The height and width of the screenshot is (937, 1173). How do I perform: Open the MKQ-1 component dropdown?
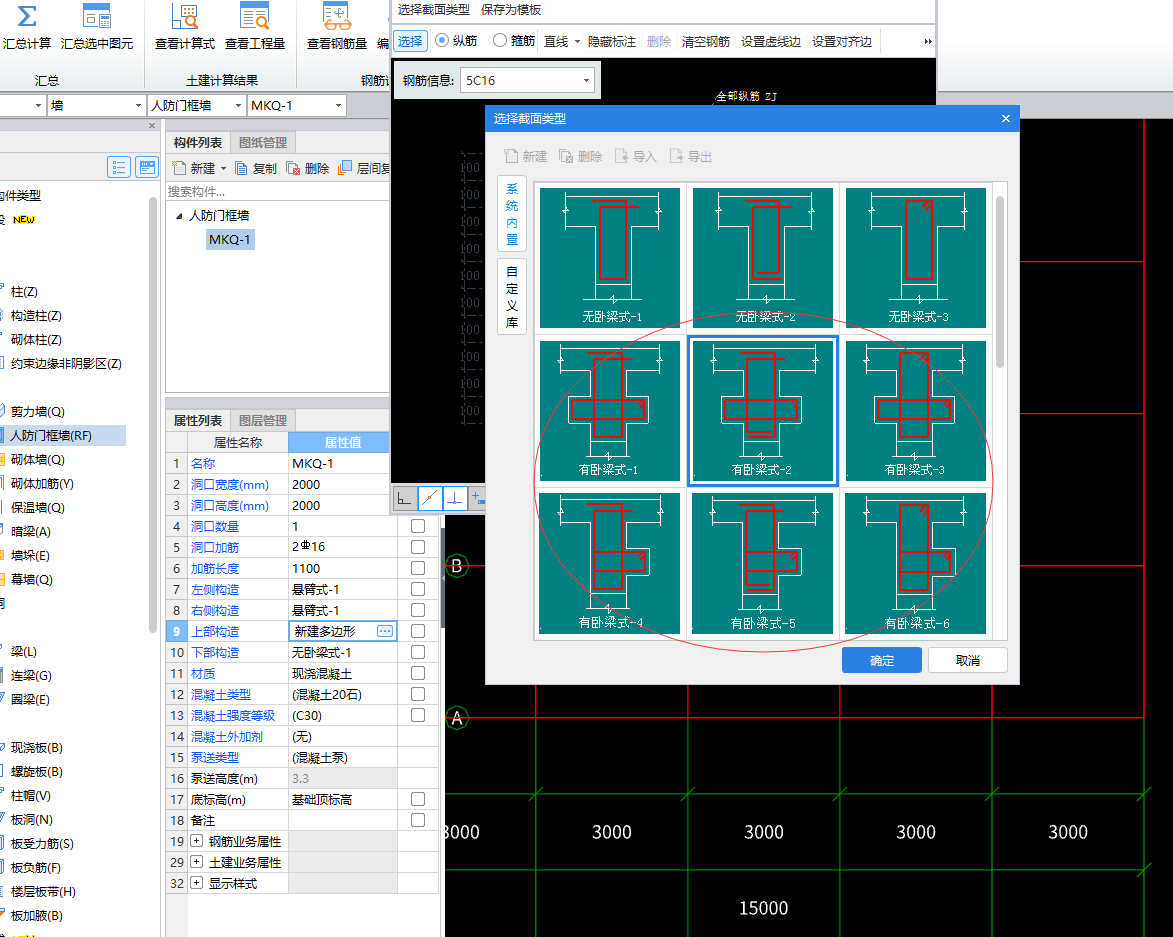(x=339, y=105)
